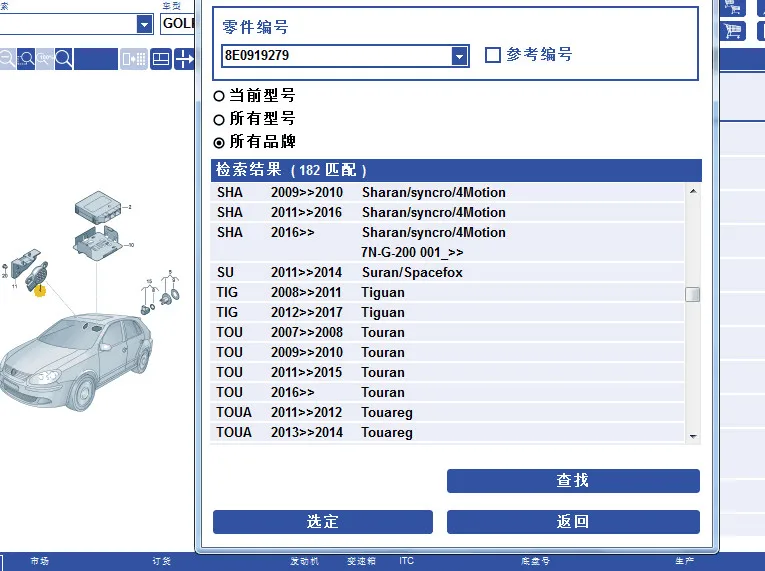Click the car illustration in the diagram
765x571 pixels.
pos(76,360)
